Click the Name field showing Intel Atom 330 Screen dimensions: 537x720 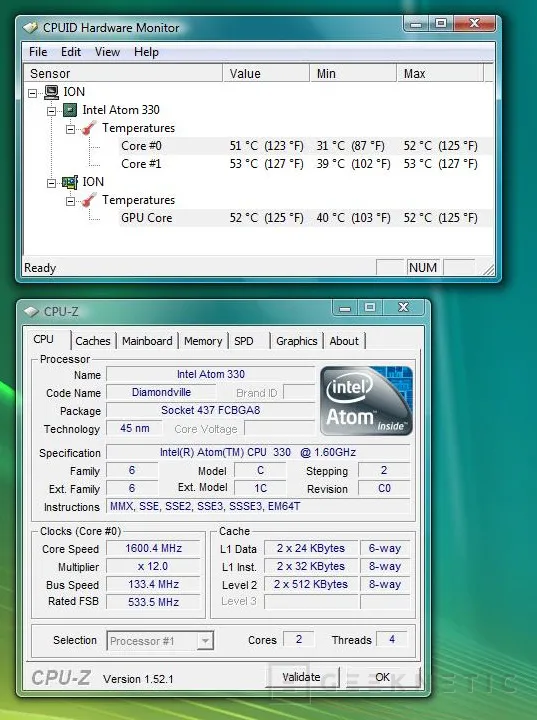pyautogui.click(x=211, y=374)
